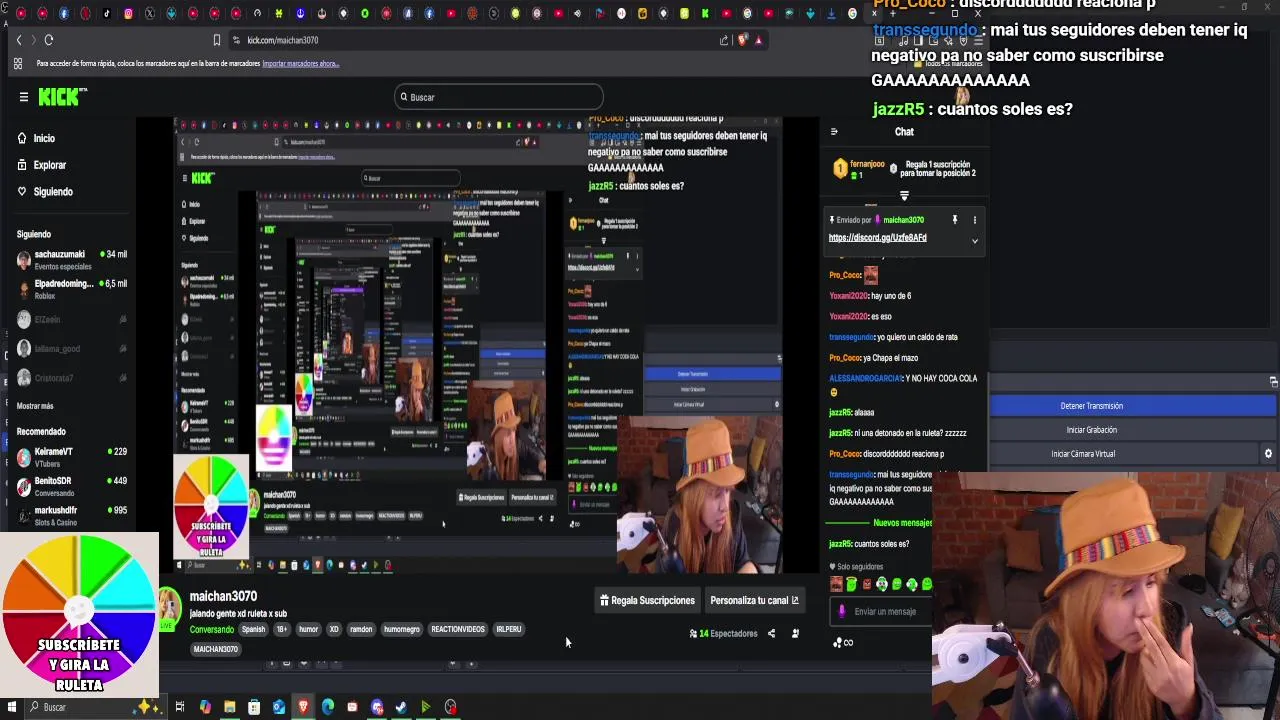
Task: Open recommended channel BenitoSDR
Action: click(x=72, y=486)
